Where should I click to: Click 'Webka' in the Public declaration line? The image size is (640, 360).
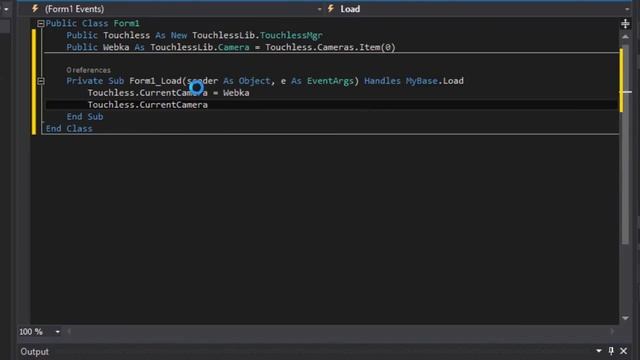coord(116,47)
